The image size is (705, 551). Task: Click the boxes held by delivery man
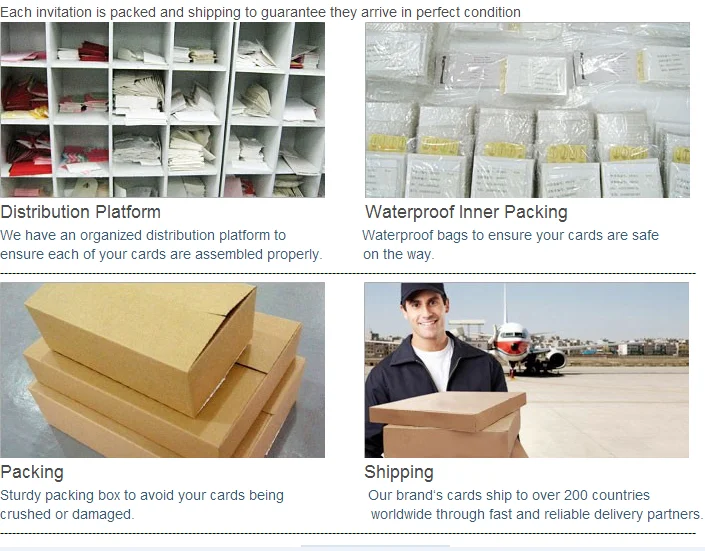pos(447,424)
